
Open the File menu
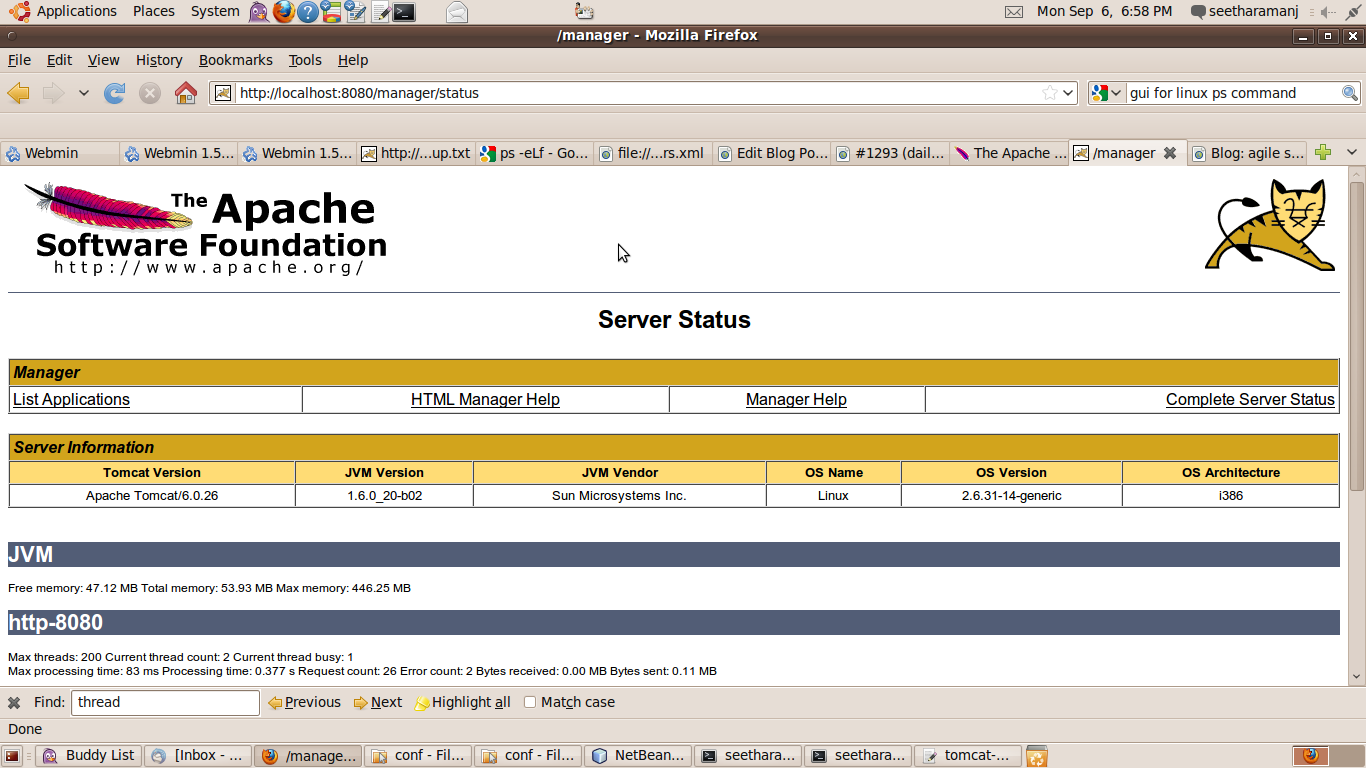tap(19, 60)
